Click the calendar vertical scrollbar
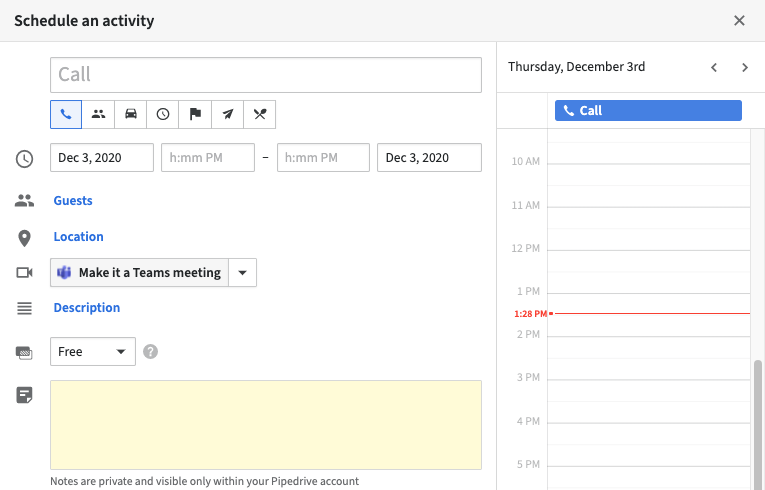765x490 pixels. coord(757,425)
